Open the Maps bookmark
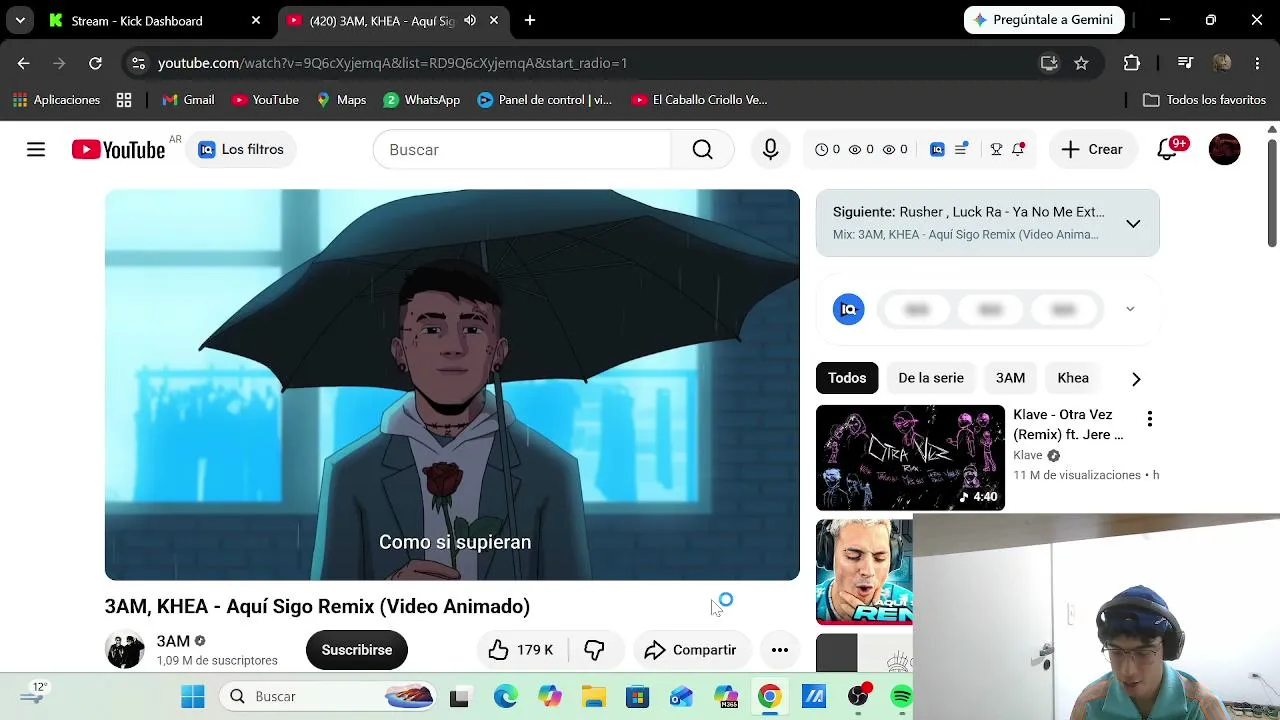 (x=341, y=100)
